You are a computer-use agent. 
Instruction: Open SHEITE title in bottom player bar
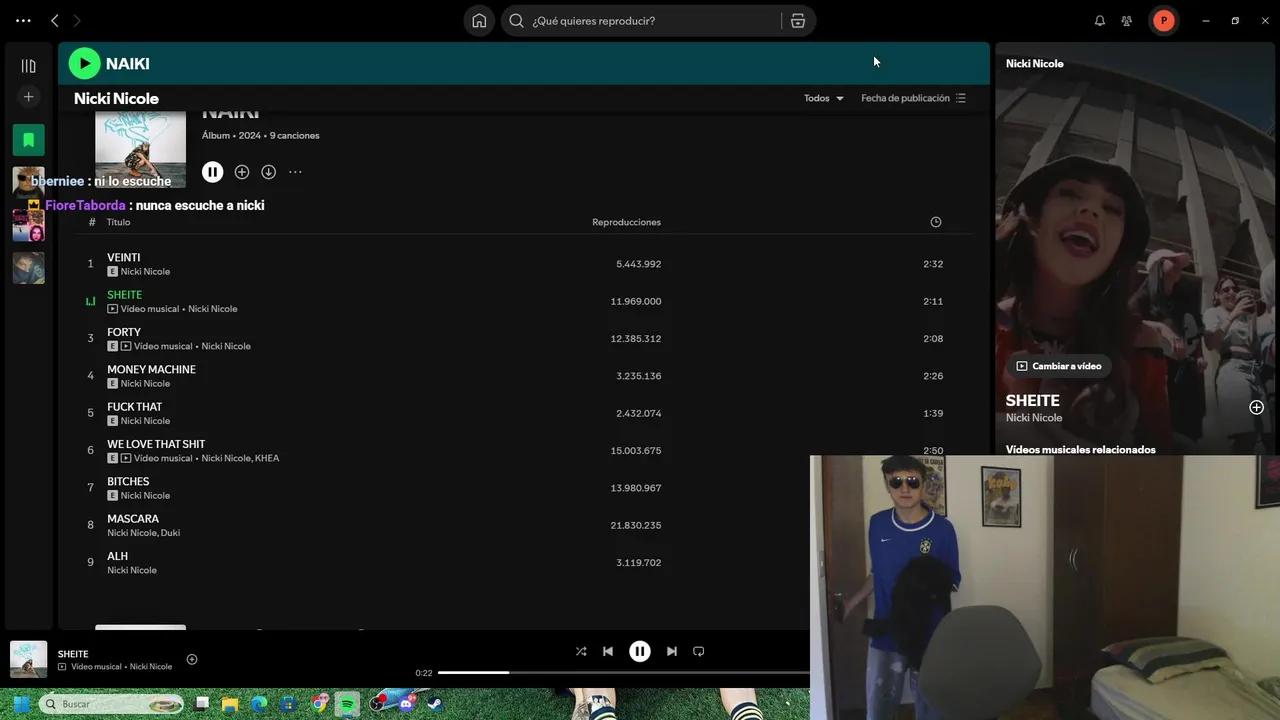[73, 654]
